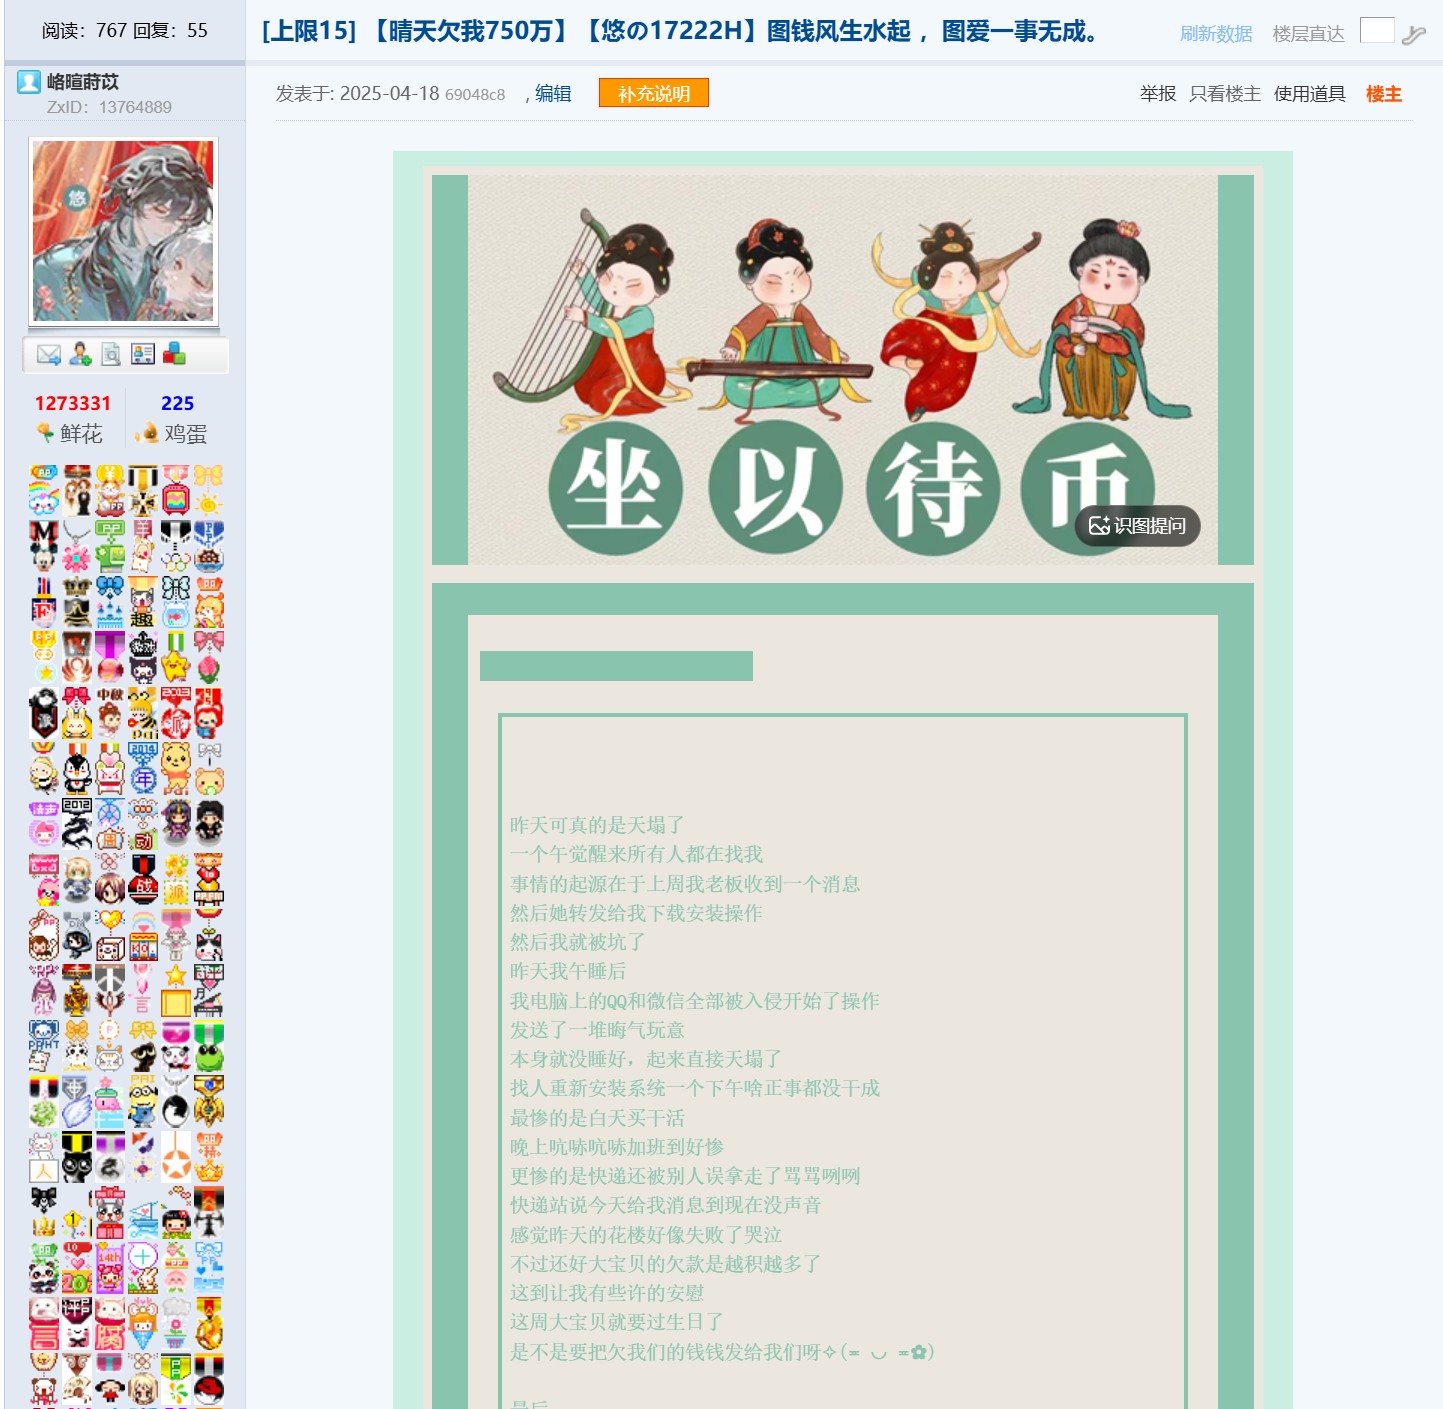Click the 鸡蛋 egg icon
This screenshot has width=1443, height=1409.
pos(147,432)
